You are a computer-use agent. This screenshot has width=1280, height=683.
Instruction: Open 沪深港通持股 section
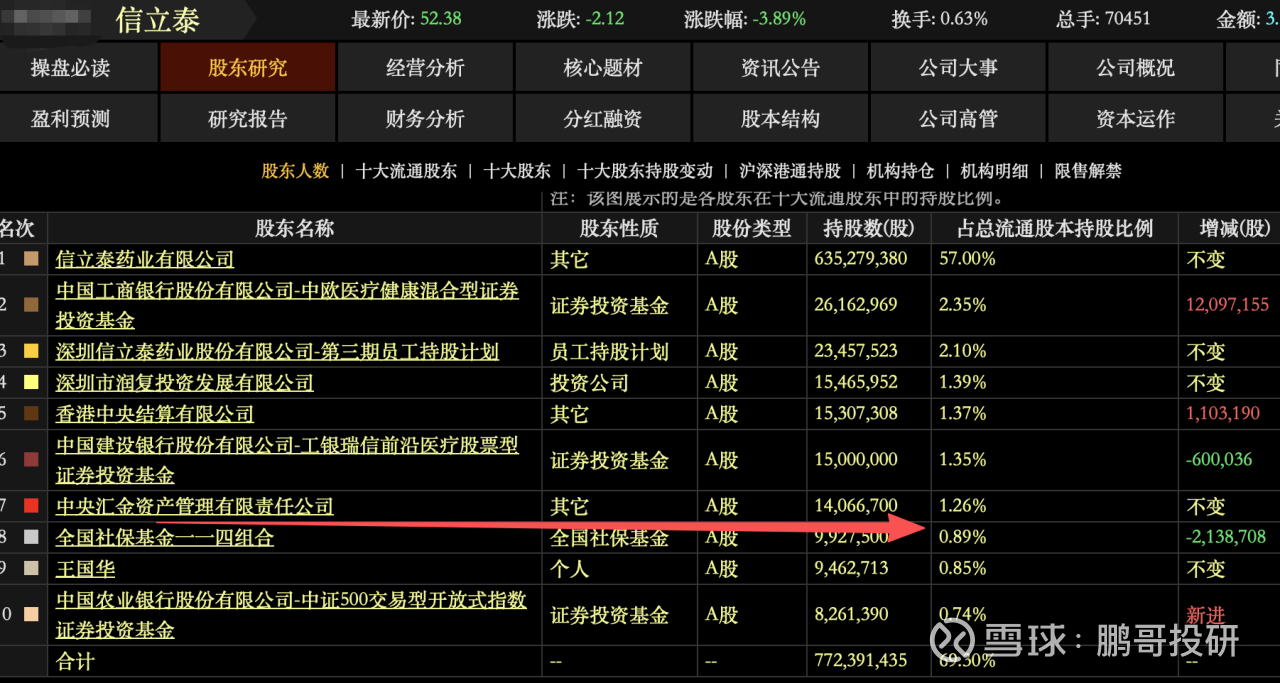click(790, 171)
